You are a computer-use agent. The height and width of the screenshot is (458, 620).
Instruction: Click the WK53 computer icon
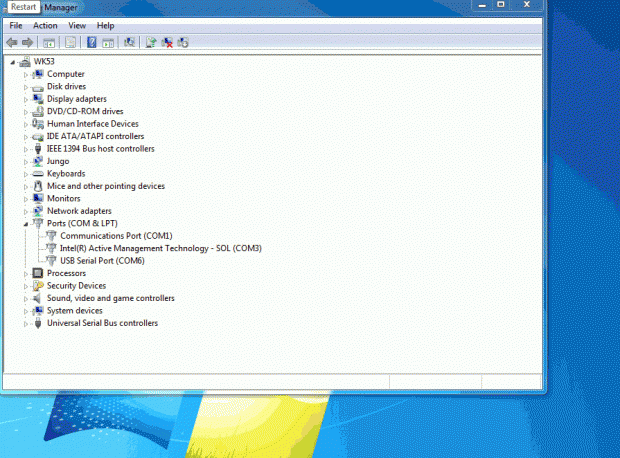click(25, 61)
